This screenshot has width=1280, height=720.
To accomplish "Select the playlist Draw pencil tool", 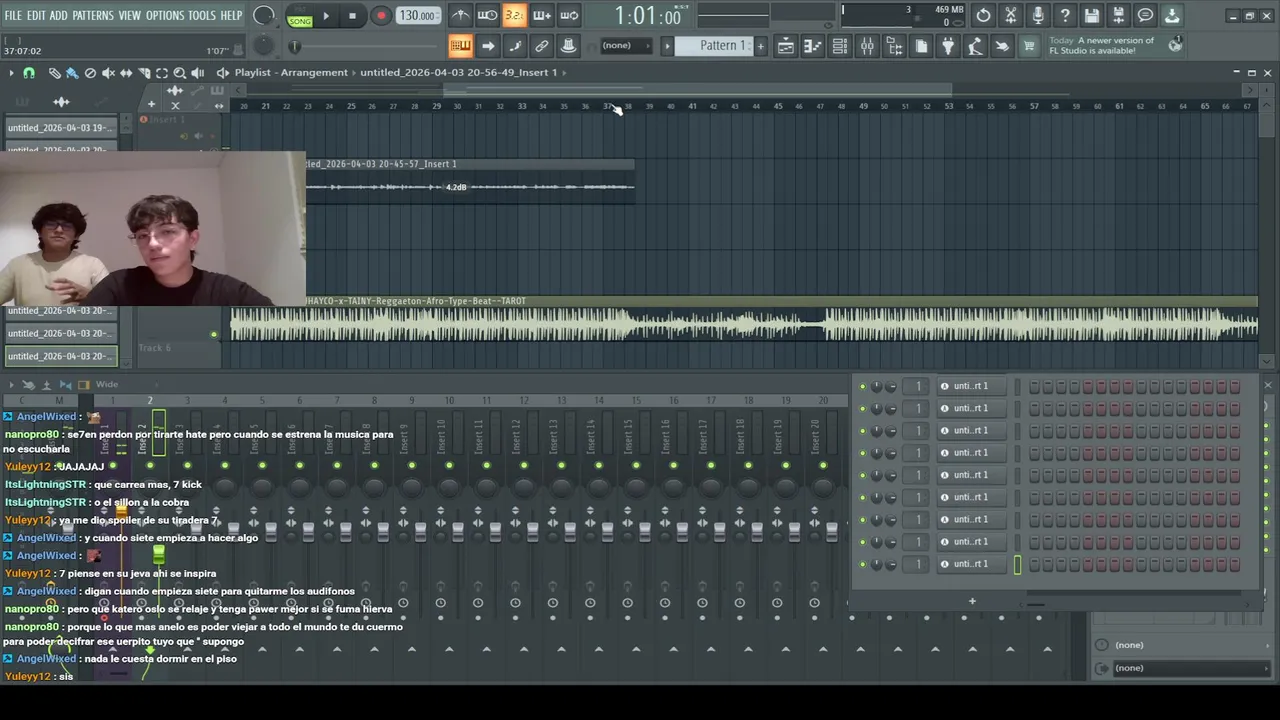I will point(54,73).
